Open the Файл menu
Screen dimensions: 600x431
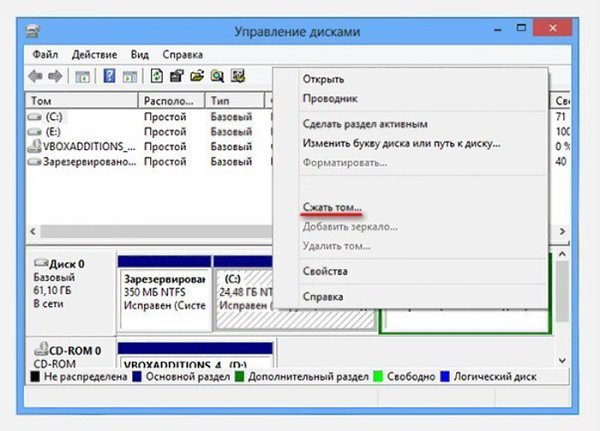pyautogui.click(x=45, y=55)
